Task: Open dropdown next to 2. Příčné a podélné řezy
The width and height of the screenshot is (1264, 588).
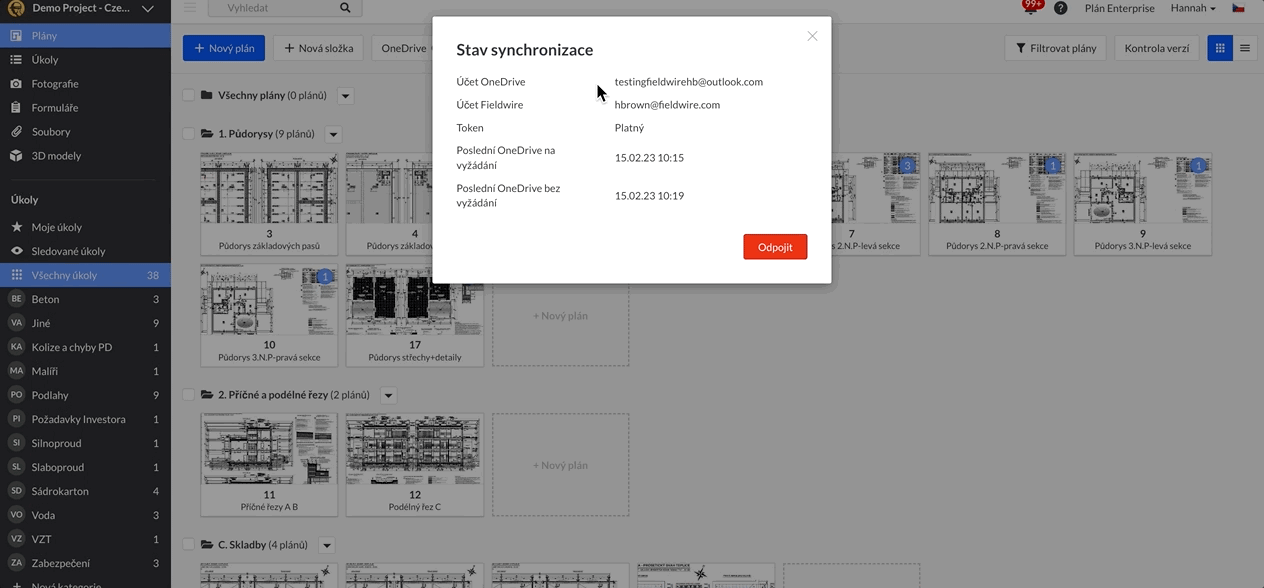Action: (x=388, y=395)
